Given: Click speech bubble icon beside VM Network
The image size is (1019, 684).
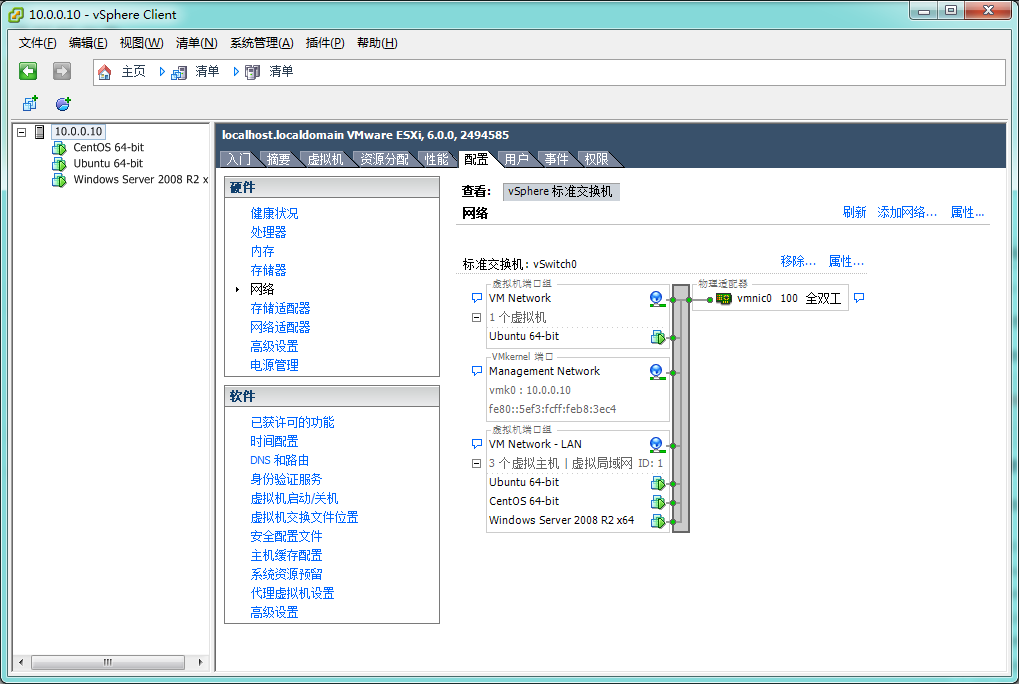Looking at the screenshot, I should tap(476, 298).
